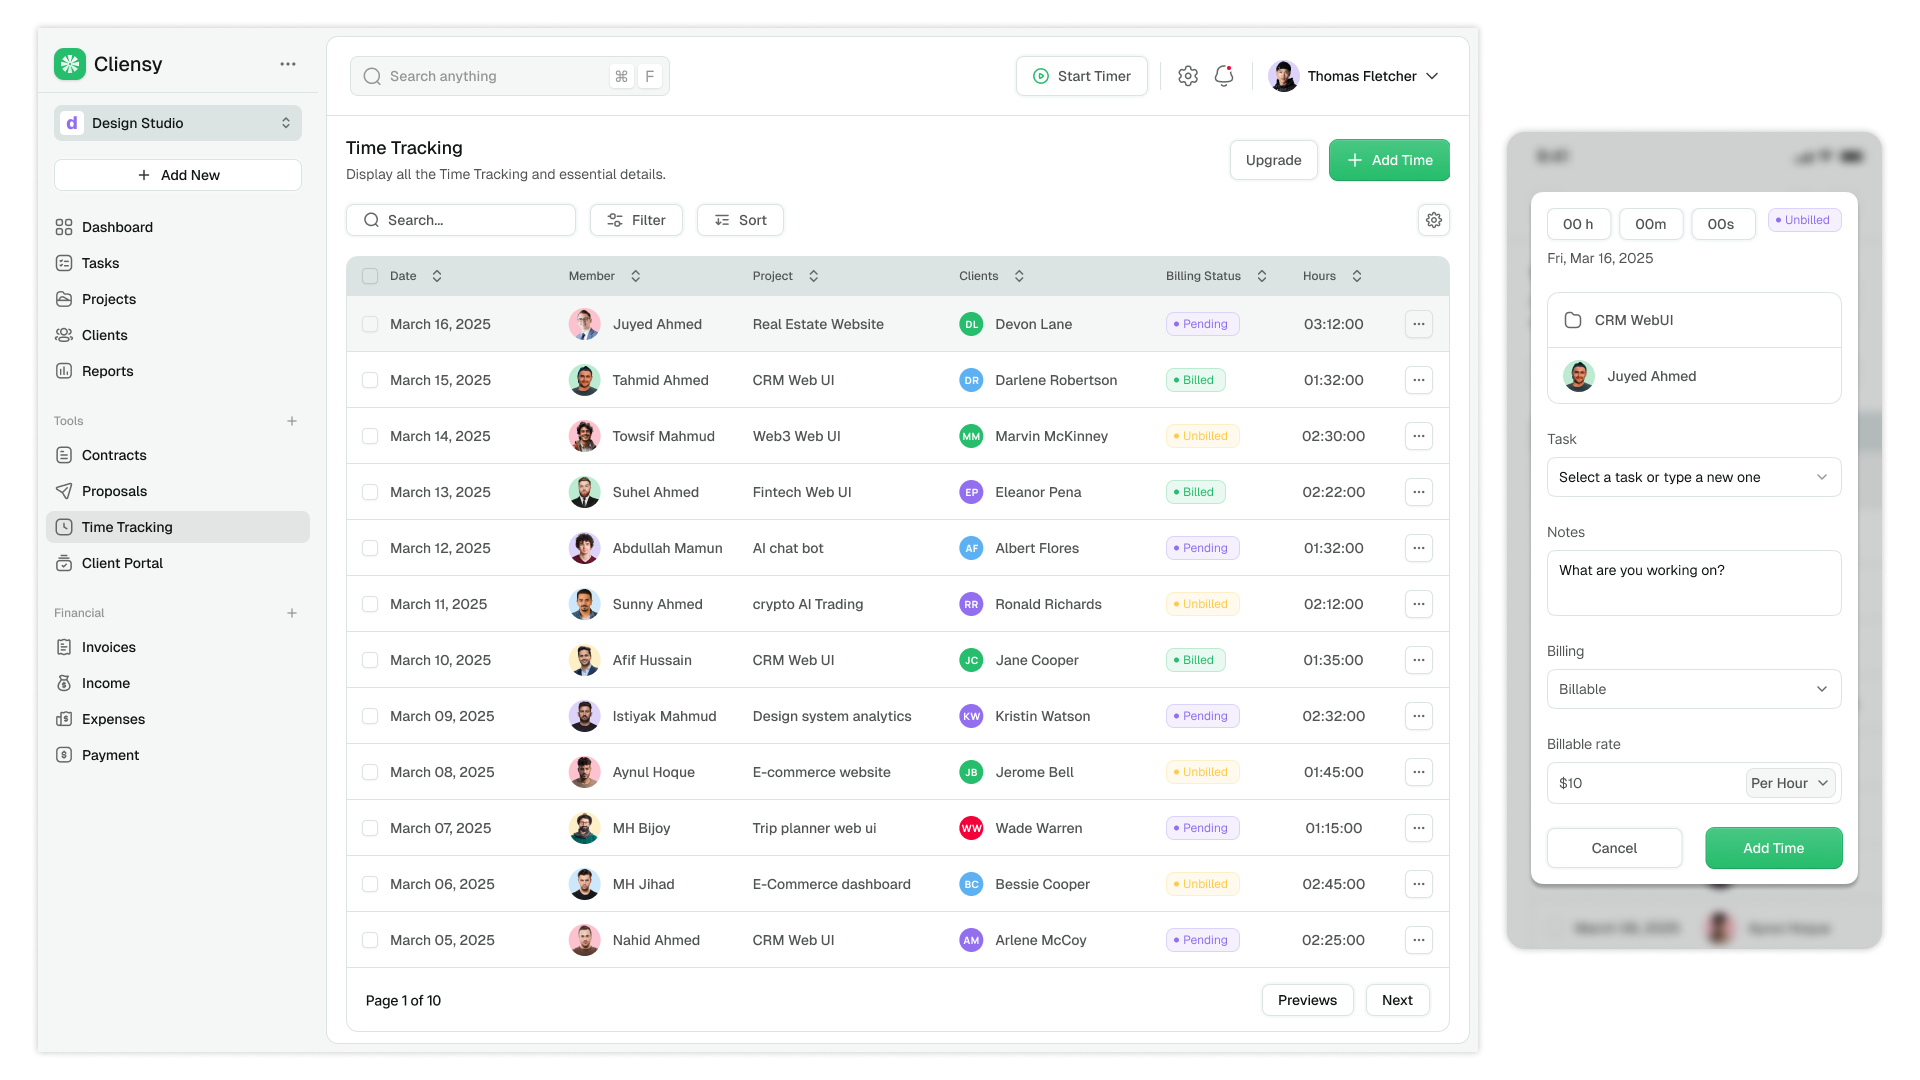Select the March 10, 2025 row checkbox
This screenshot has width=1920, height=1080.
(370, 660)
